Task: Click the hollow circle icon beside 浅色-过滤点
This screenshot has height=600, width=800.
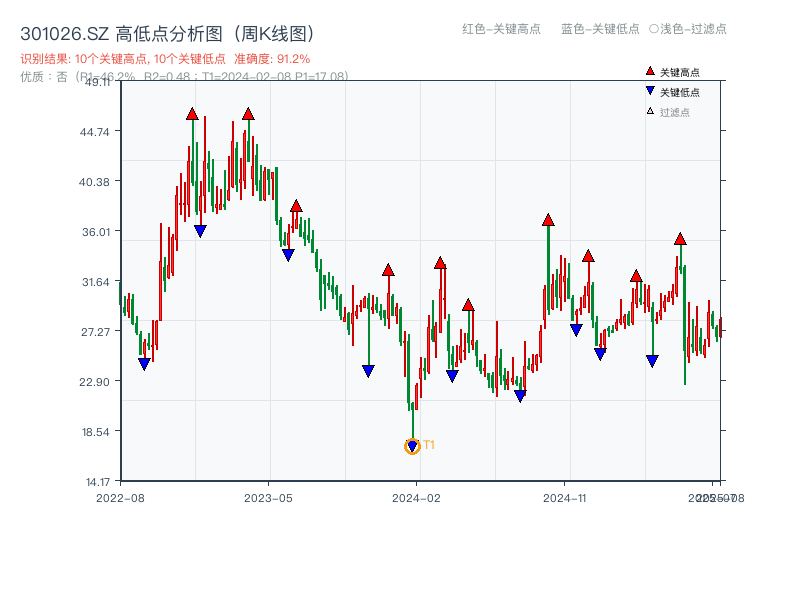Action: pyautogui.click(x=656, y=30)
